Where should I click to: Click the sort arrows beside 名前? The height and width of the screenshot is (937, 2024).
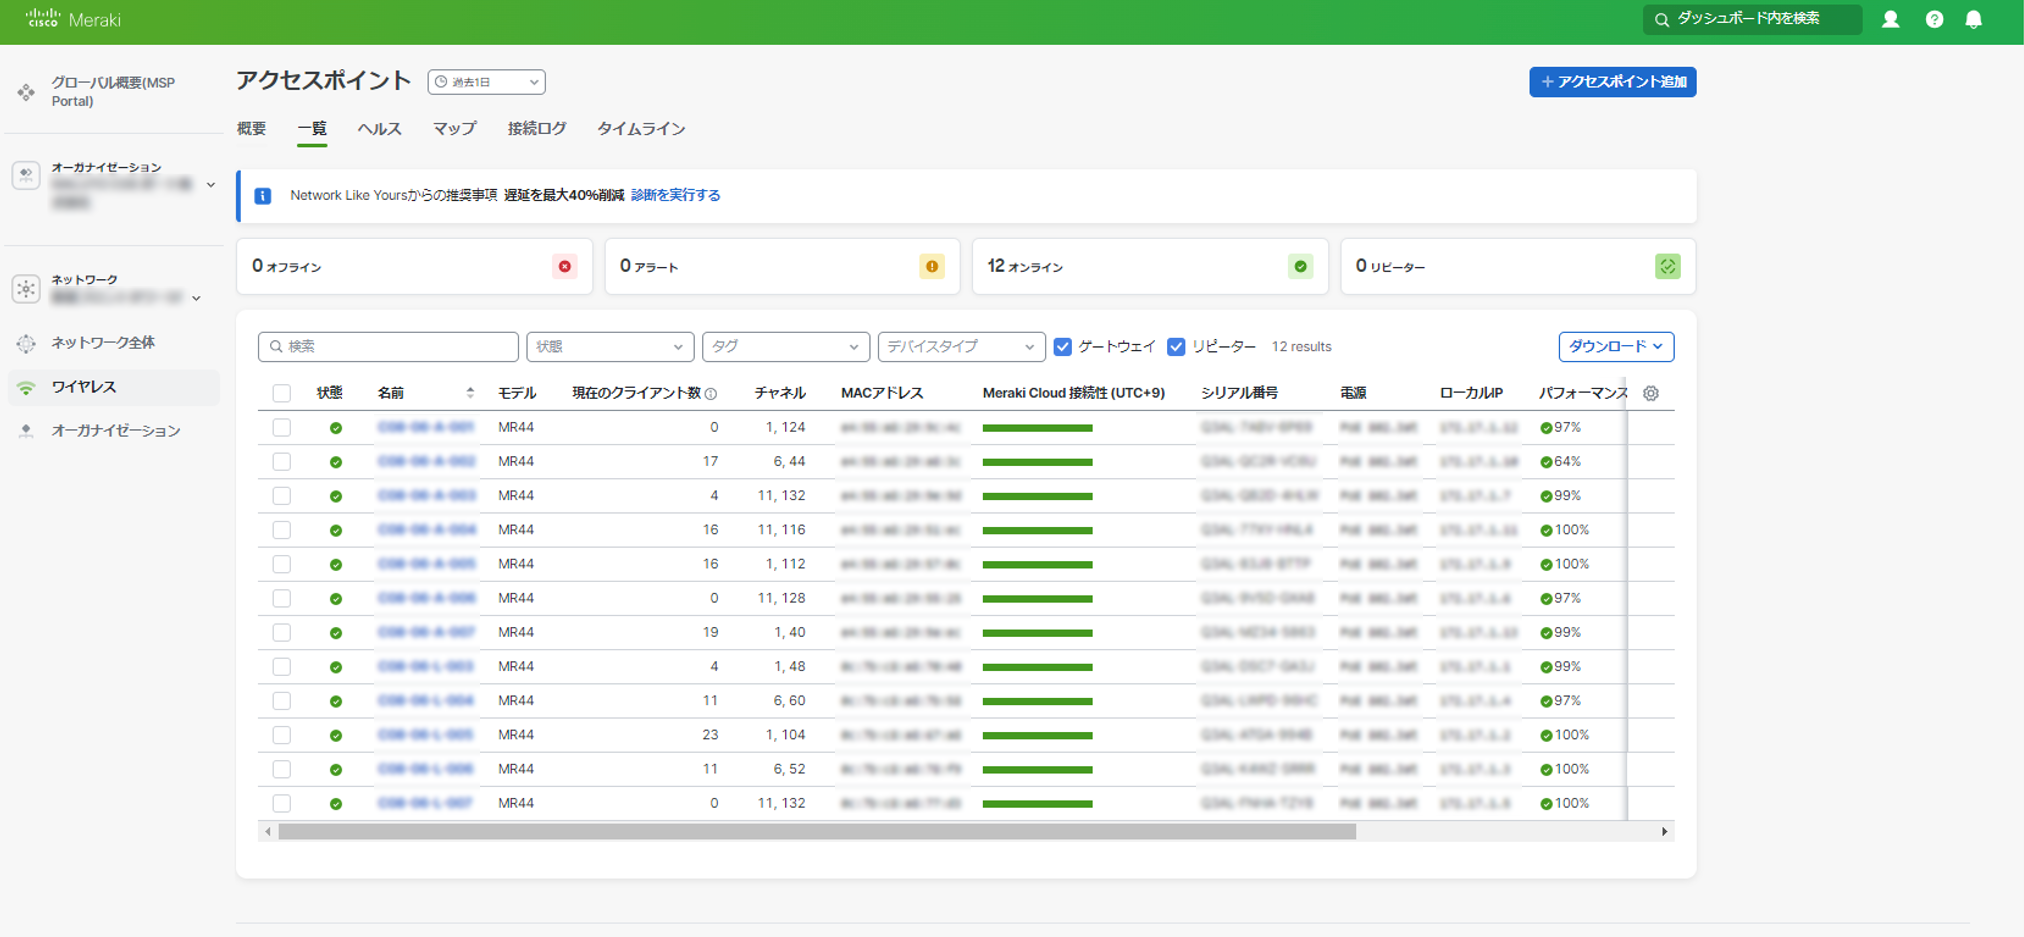tap(470, 393)
